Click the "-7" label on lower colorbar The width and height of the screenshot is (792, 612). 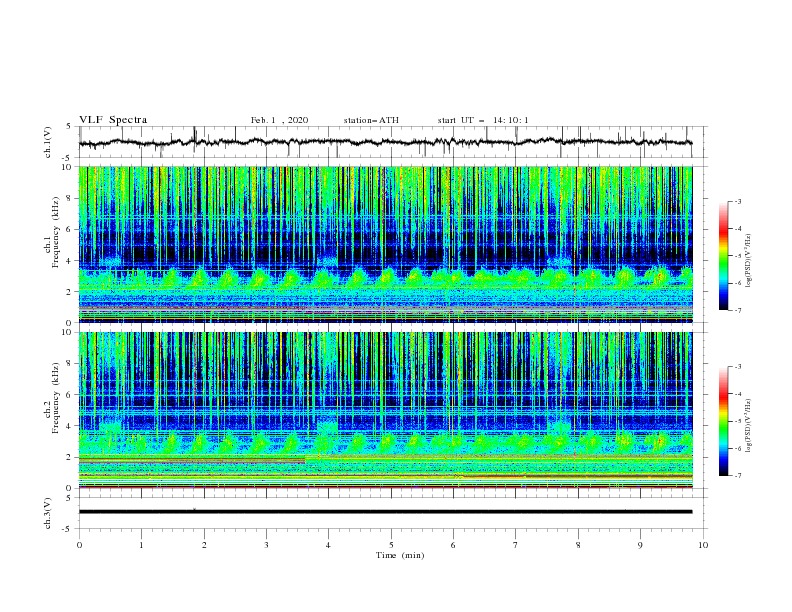tap(738, 476)
